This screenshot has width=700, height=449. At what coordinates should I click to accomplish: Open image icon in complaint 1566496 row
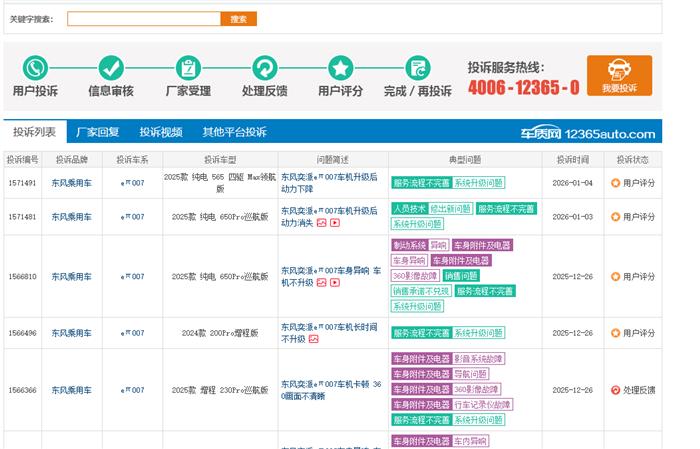pyautogui.click(x=313, y=339)
